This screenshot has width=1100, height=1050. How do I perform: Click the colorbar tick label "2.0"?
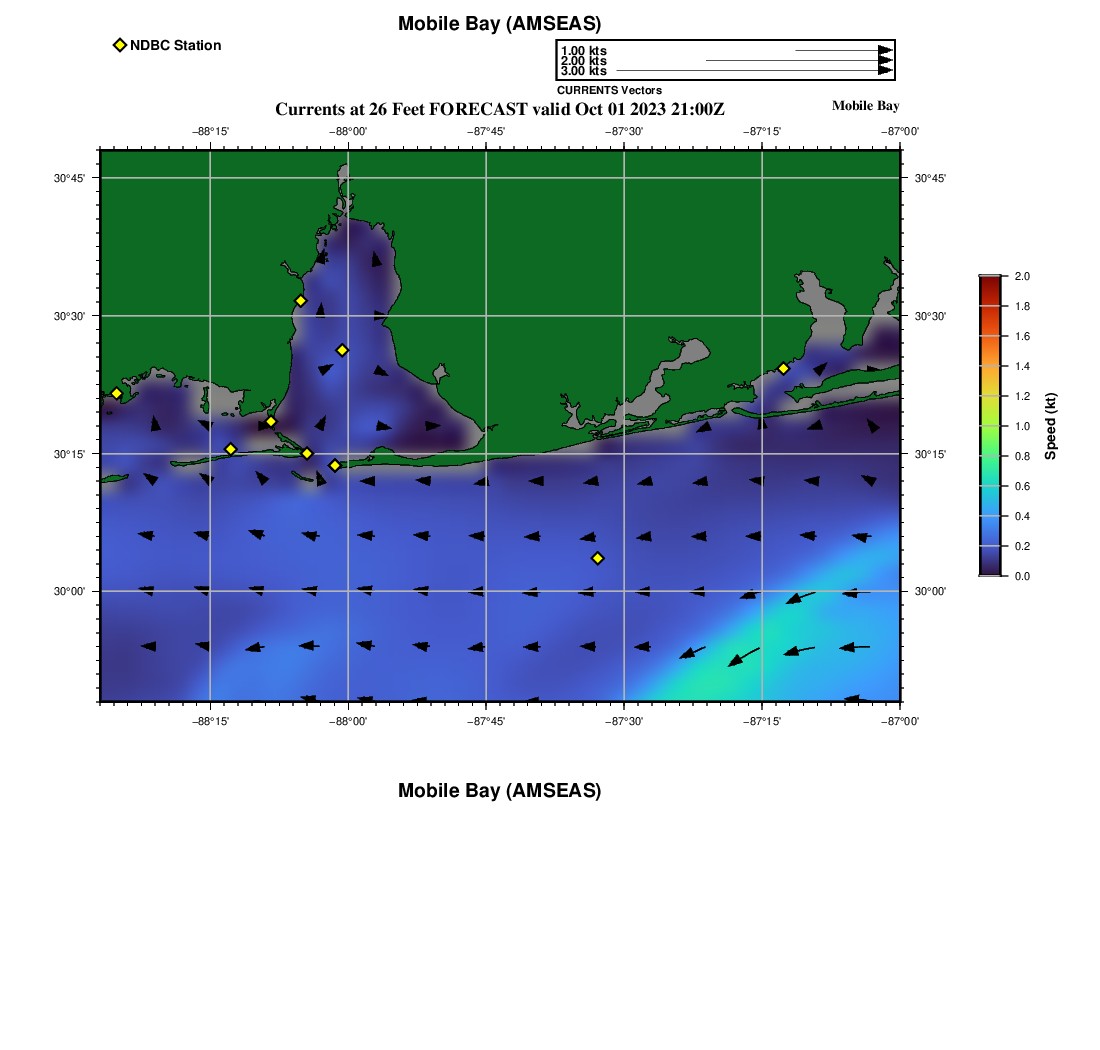point(1022,276)
